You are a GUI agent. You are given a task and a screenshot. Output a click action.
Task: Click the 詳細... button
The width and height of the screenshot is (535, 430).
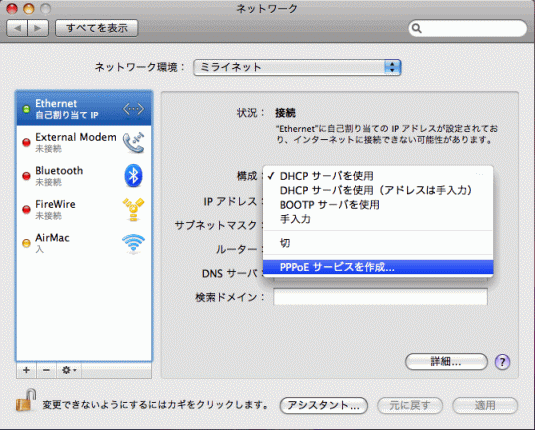click(446, 362)
